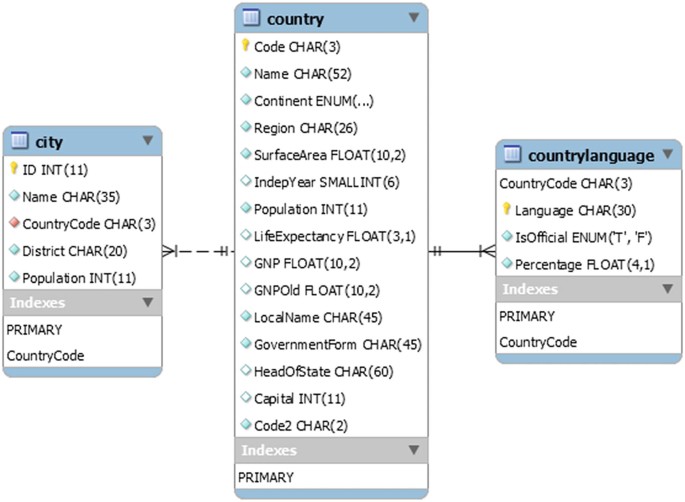The height and width of the screenshot is (502, 685).
Task: Click the countrylanguage table icon in header
Action: click(512, 155)
